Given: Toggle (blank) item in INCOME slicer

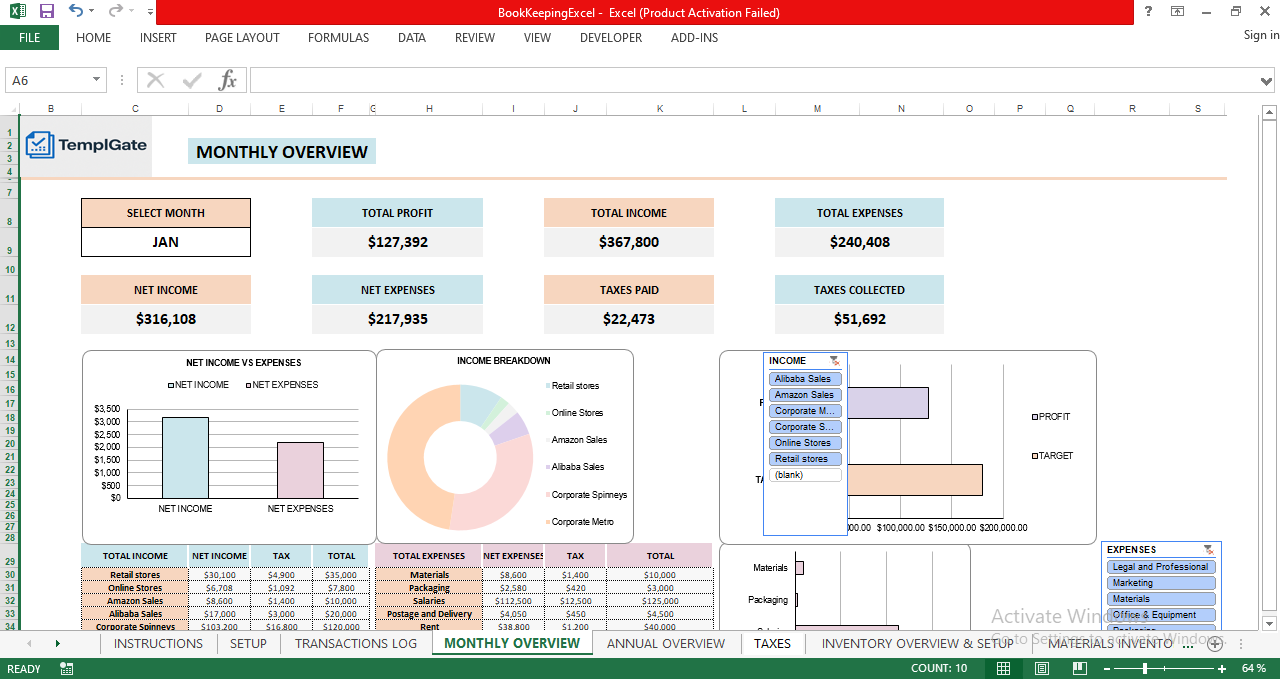Looking at the screenshot, I should 805,475.
